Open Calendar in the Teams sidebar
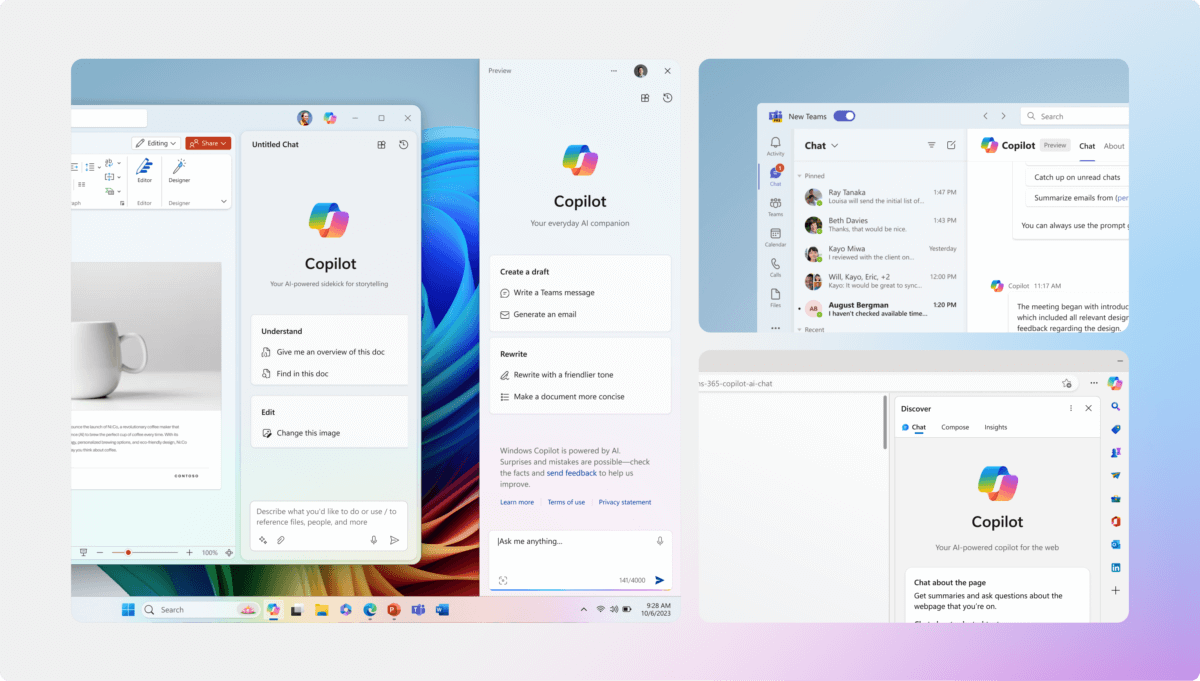This screenshot has width=1200, height=681. point(775,237)
